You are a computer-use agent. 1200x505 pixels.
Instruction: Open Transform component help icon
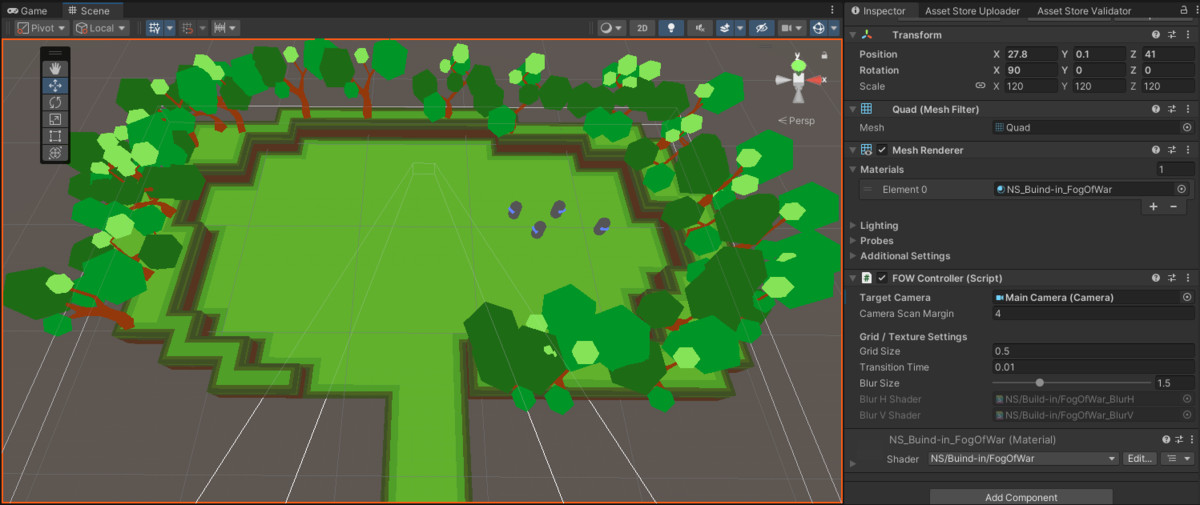1156,35
